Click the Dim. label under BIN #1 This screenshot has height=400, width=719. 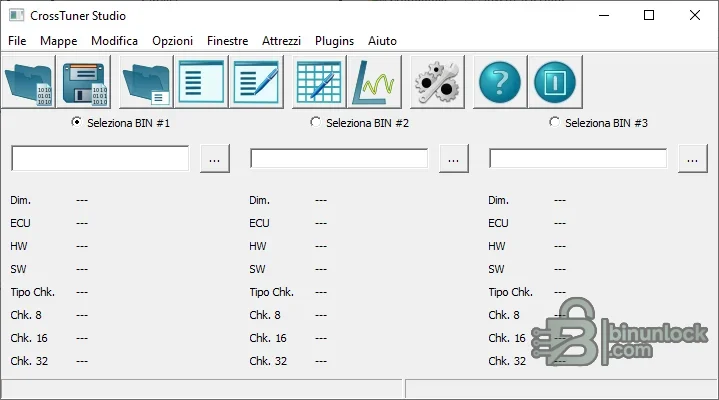click(21, 200)
